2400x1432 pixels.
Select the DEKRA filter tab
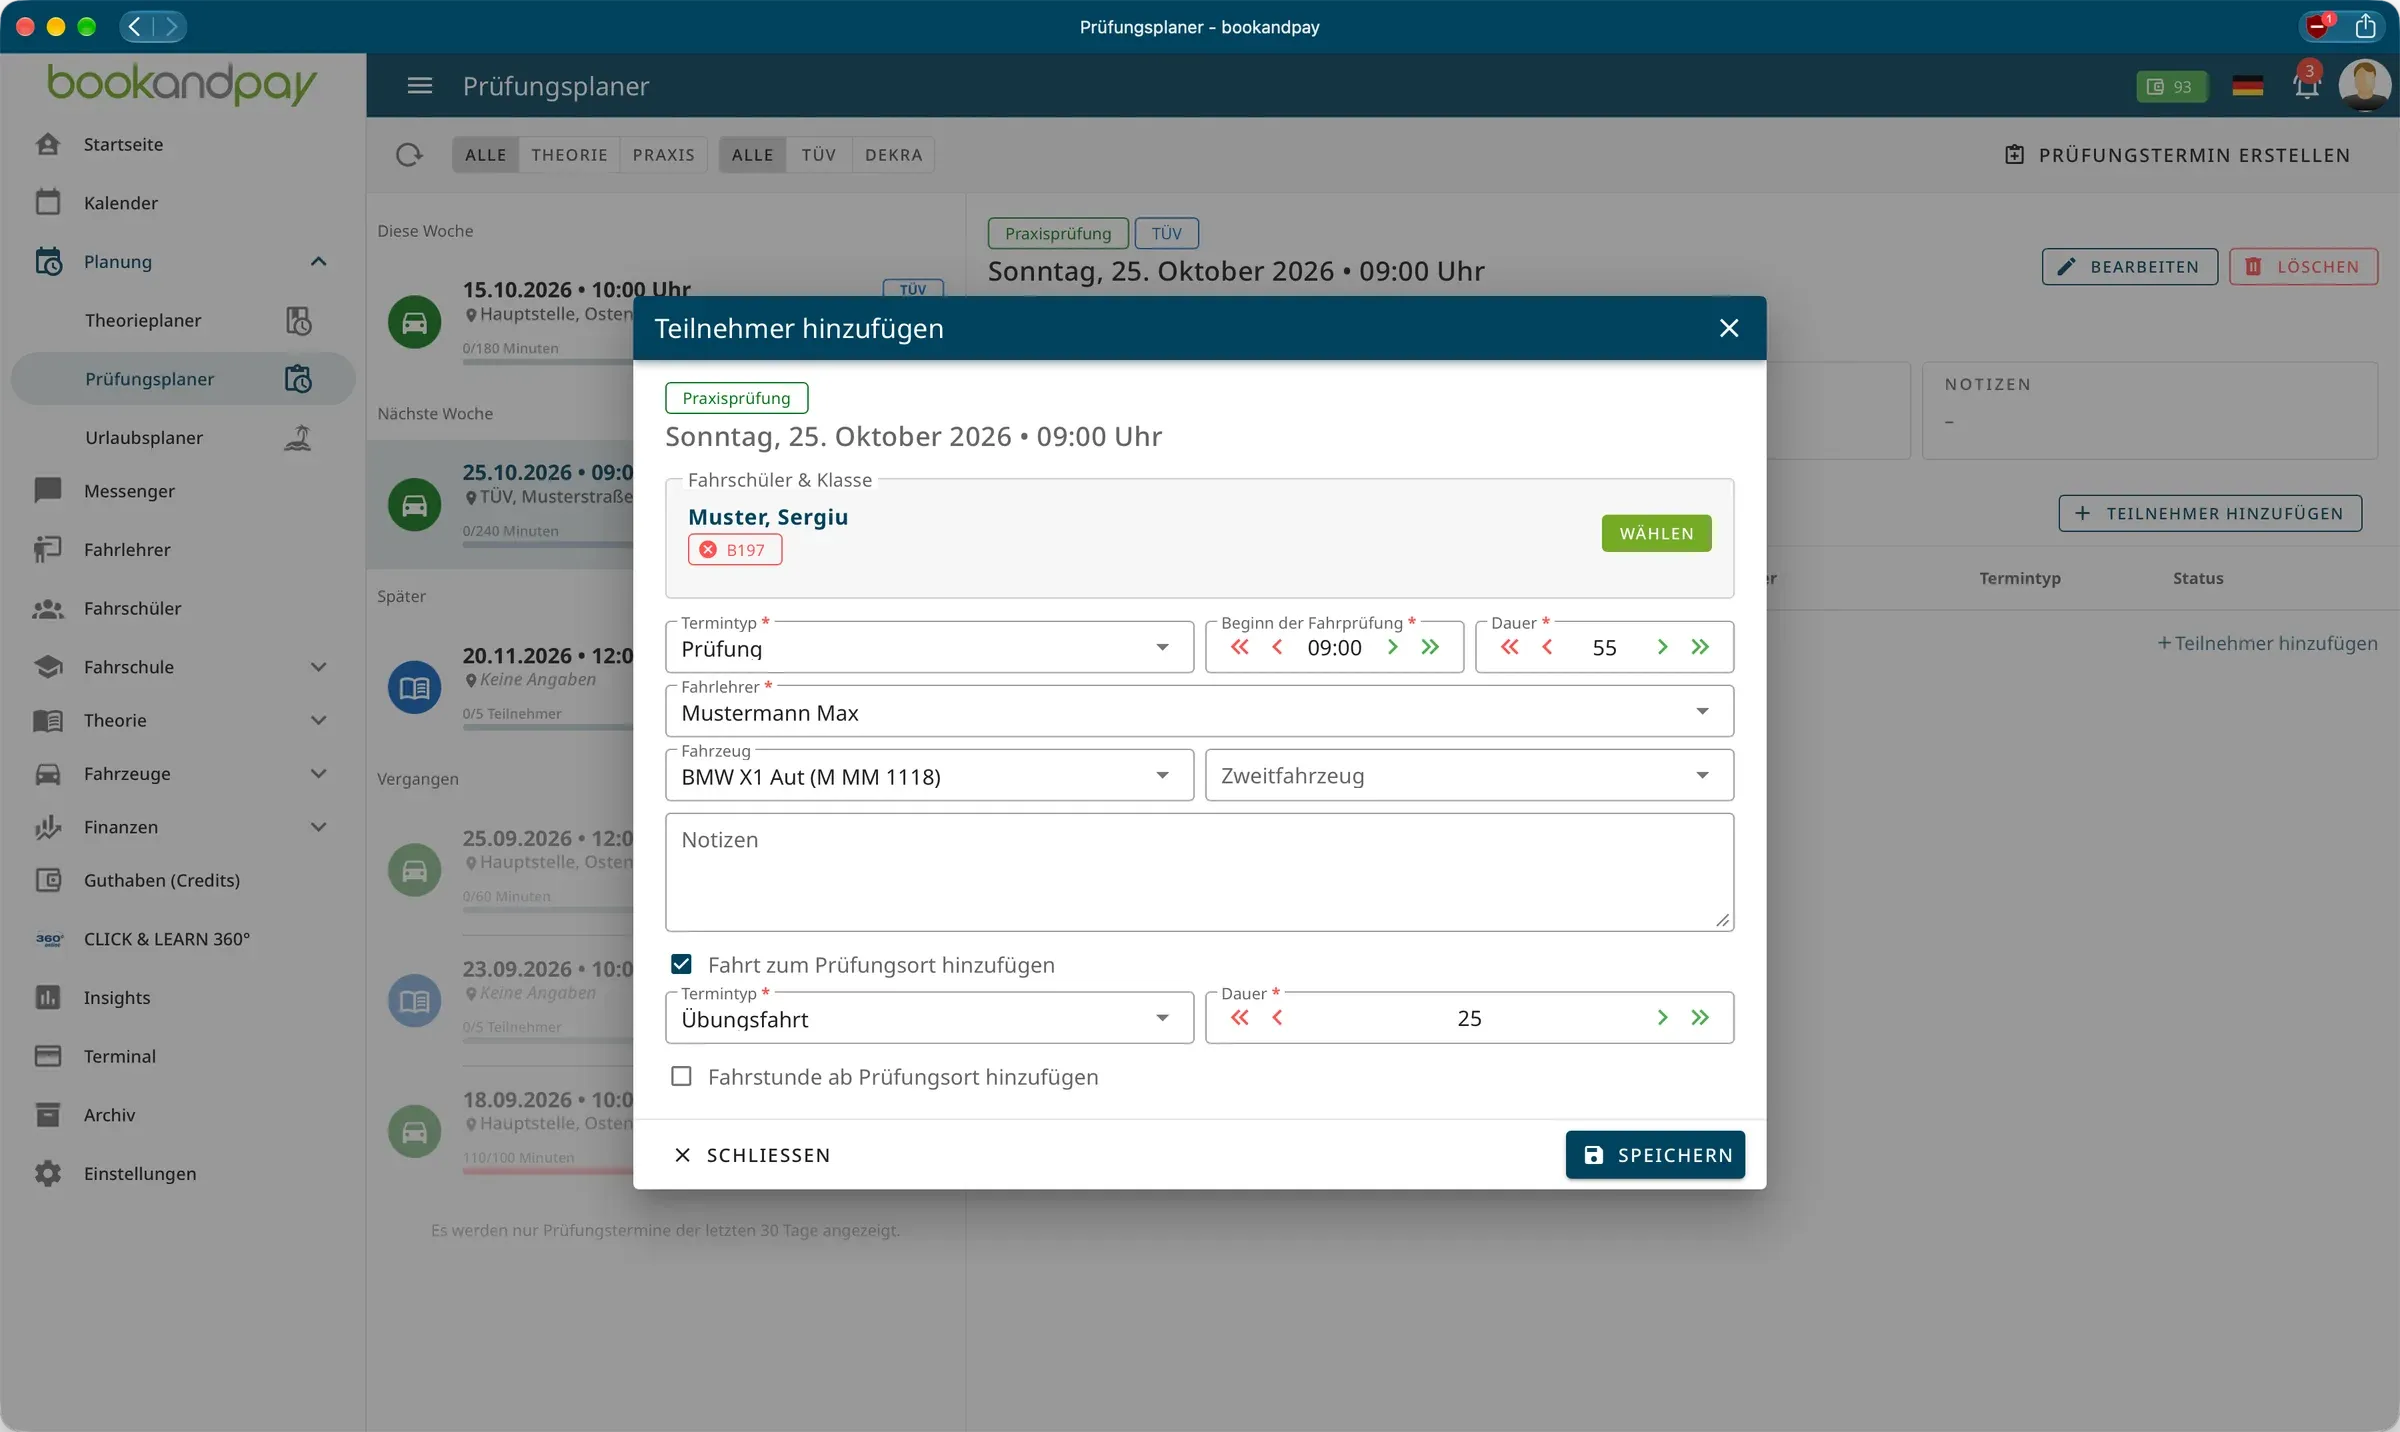pos(893,155)
